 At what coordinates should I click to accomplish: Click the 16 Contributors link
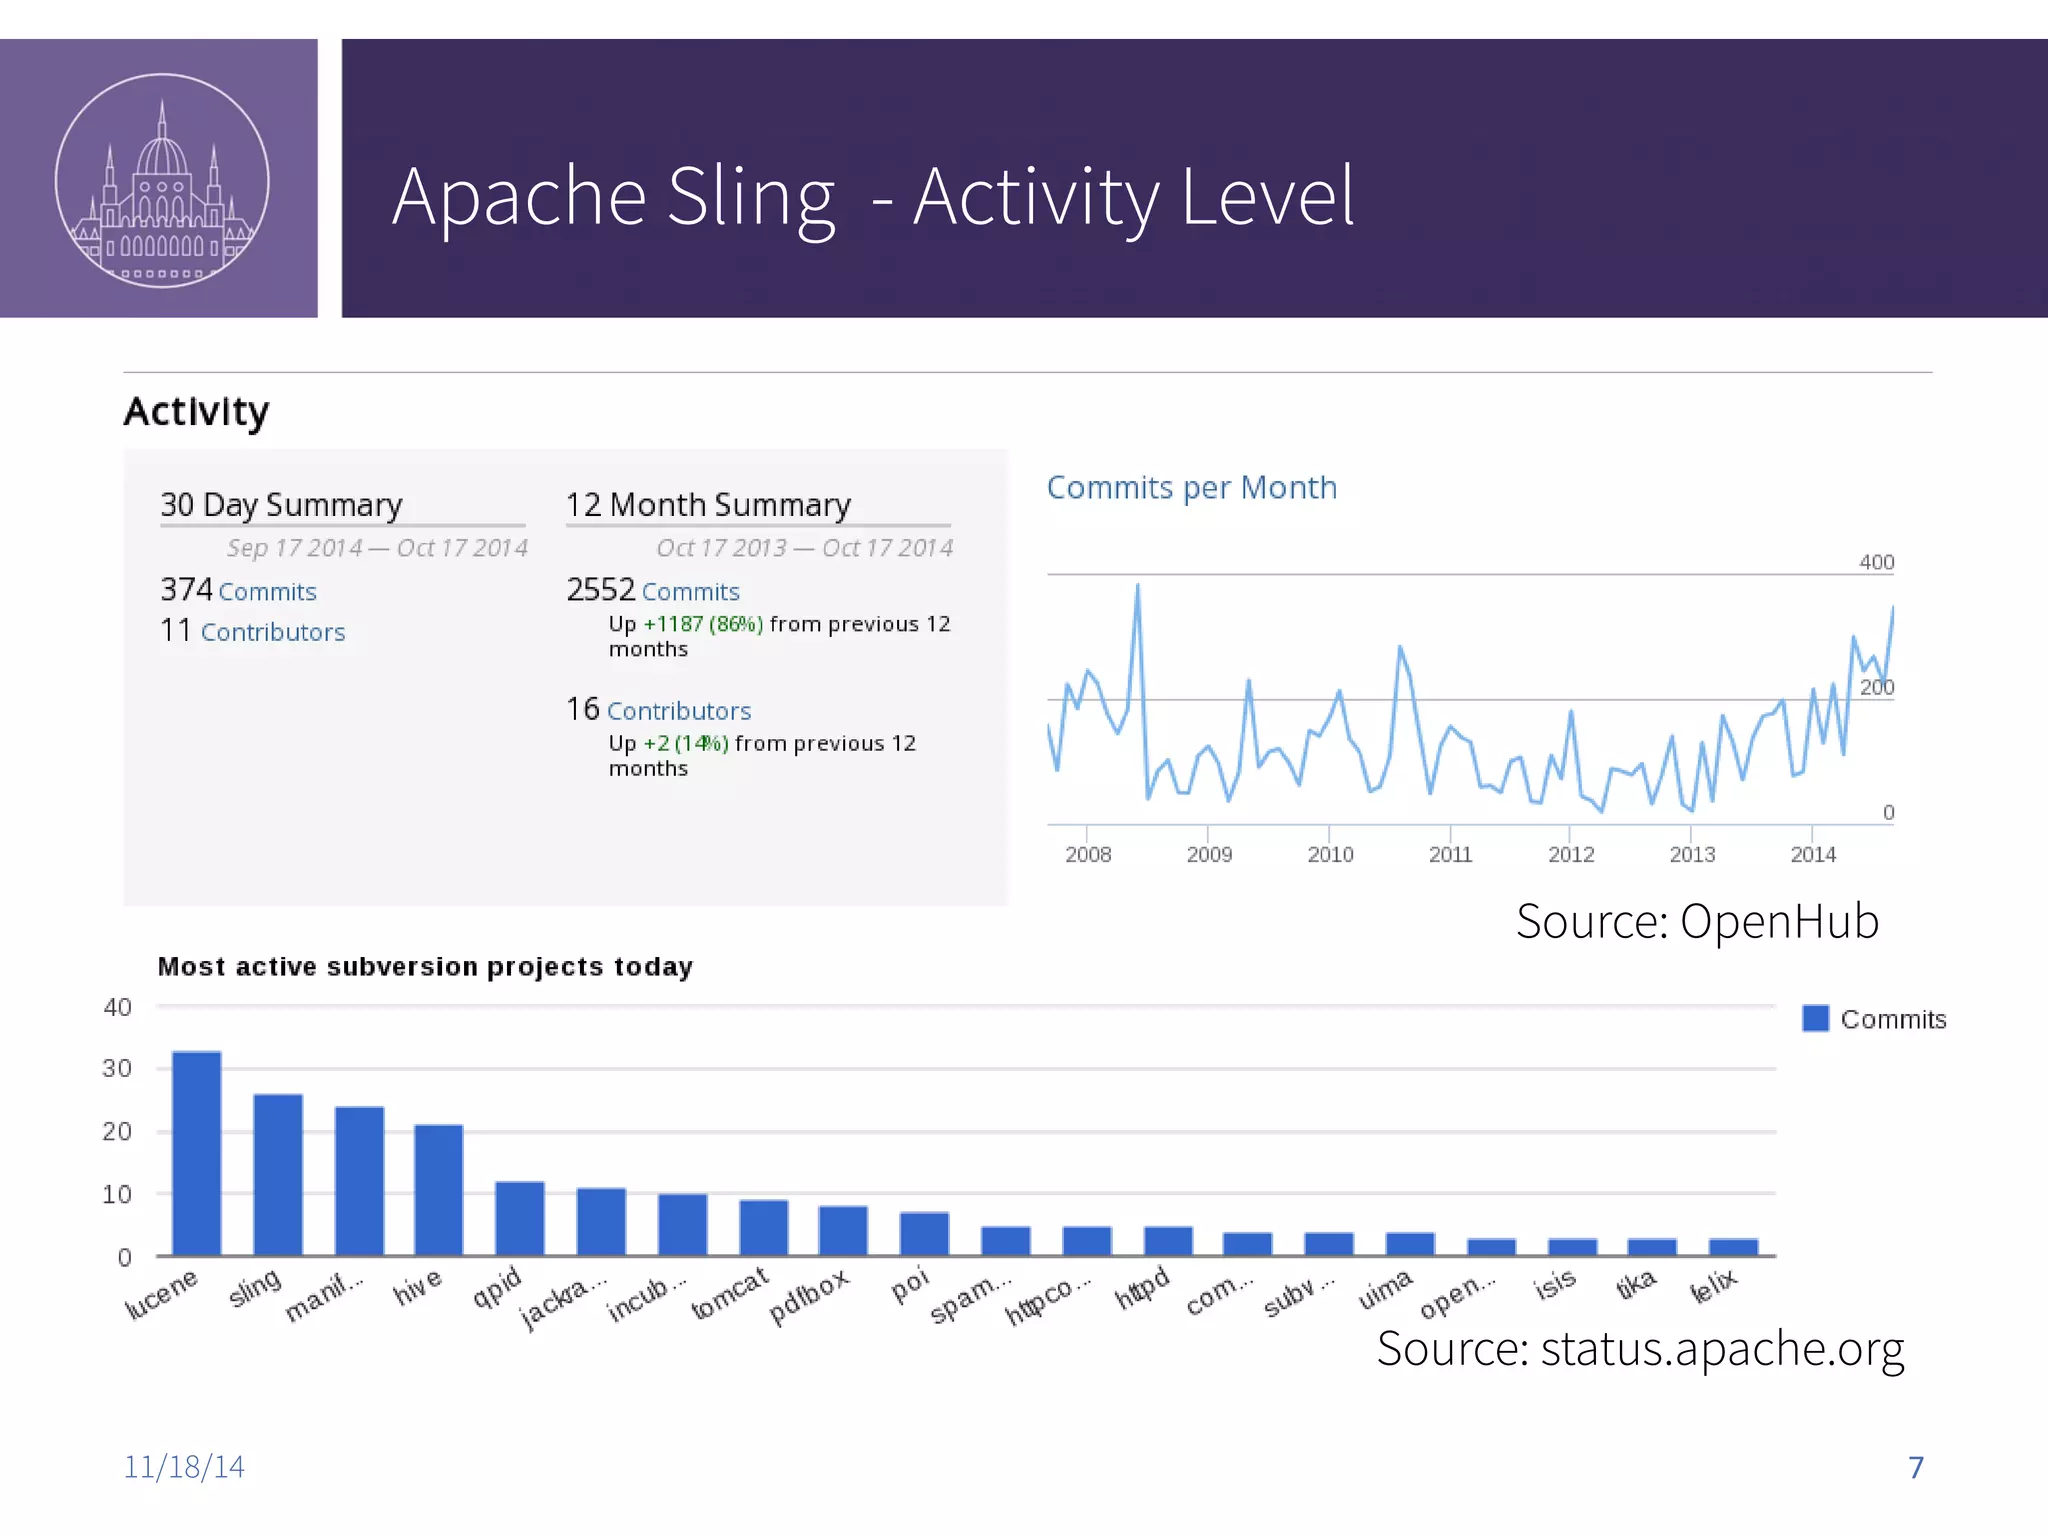coord(678,711)
